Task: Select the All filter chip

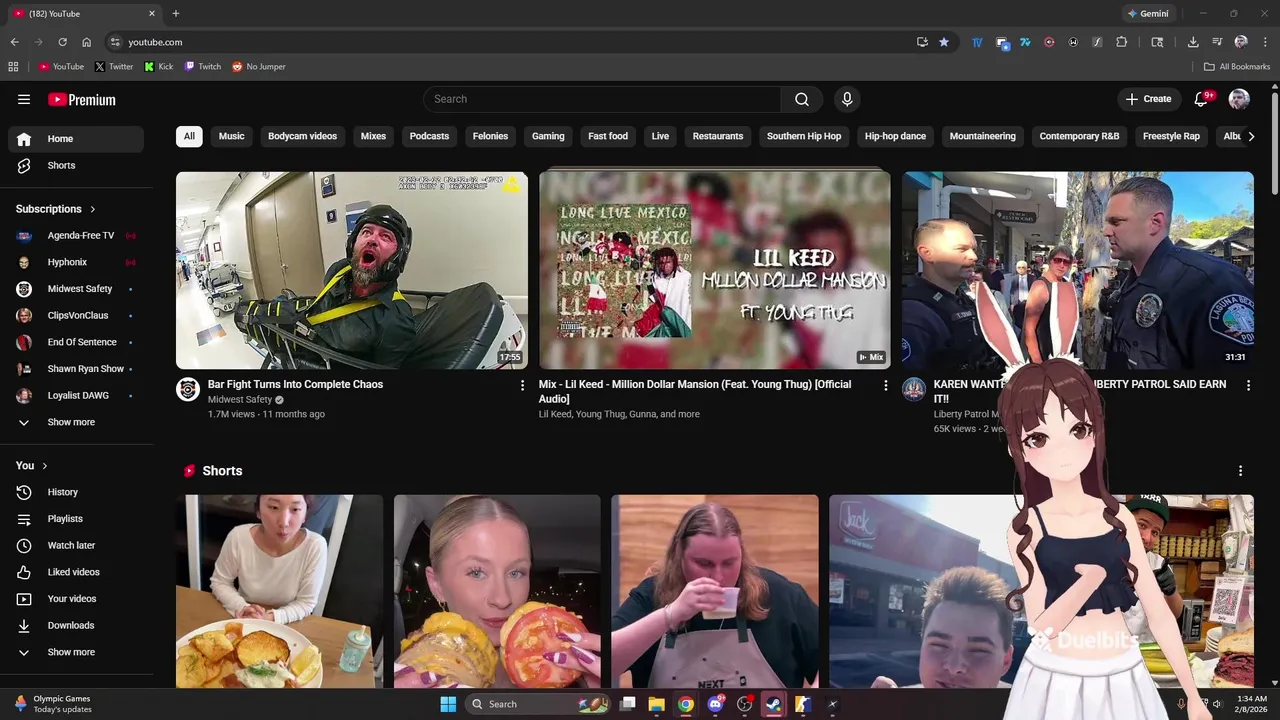Action: (x=189, y=136)
